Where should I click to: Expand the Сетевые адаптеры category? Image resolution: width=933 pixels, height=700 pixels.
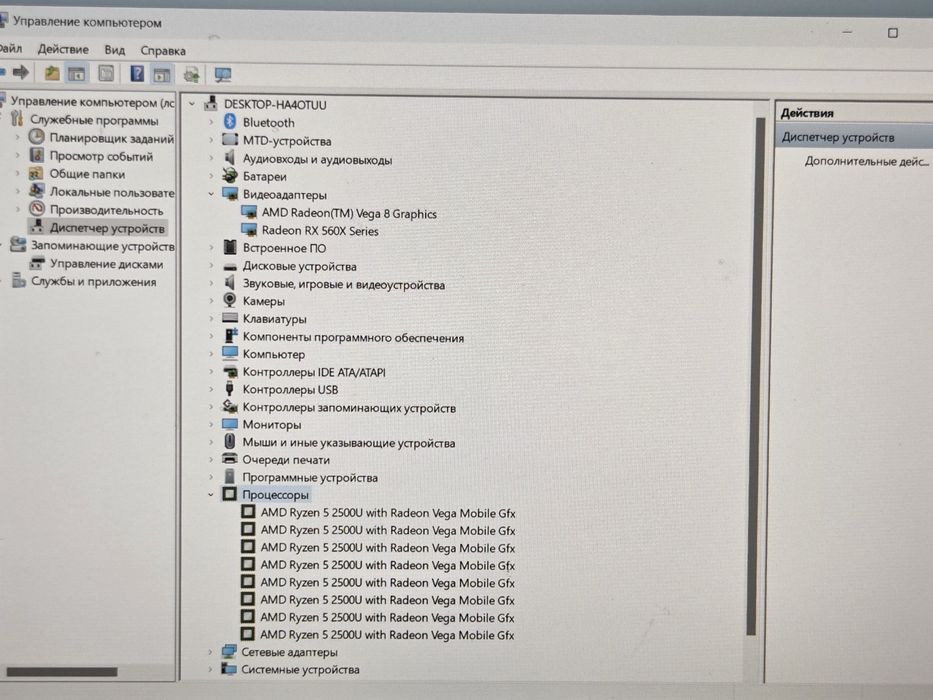(209, 652)
